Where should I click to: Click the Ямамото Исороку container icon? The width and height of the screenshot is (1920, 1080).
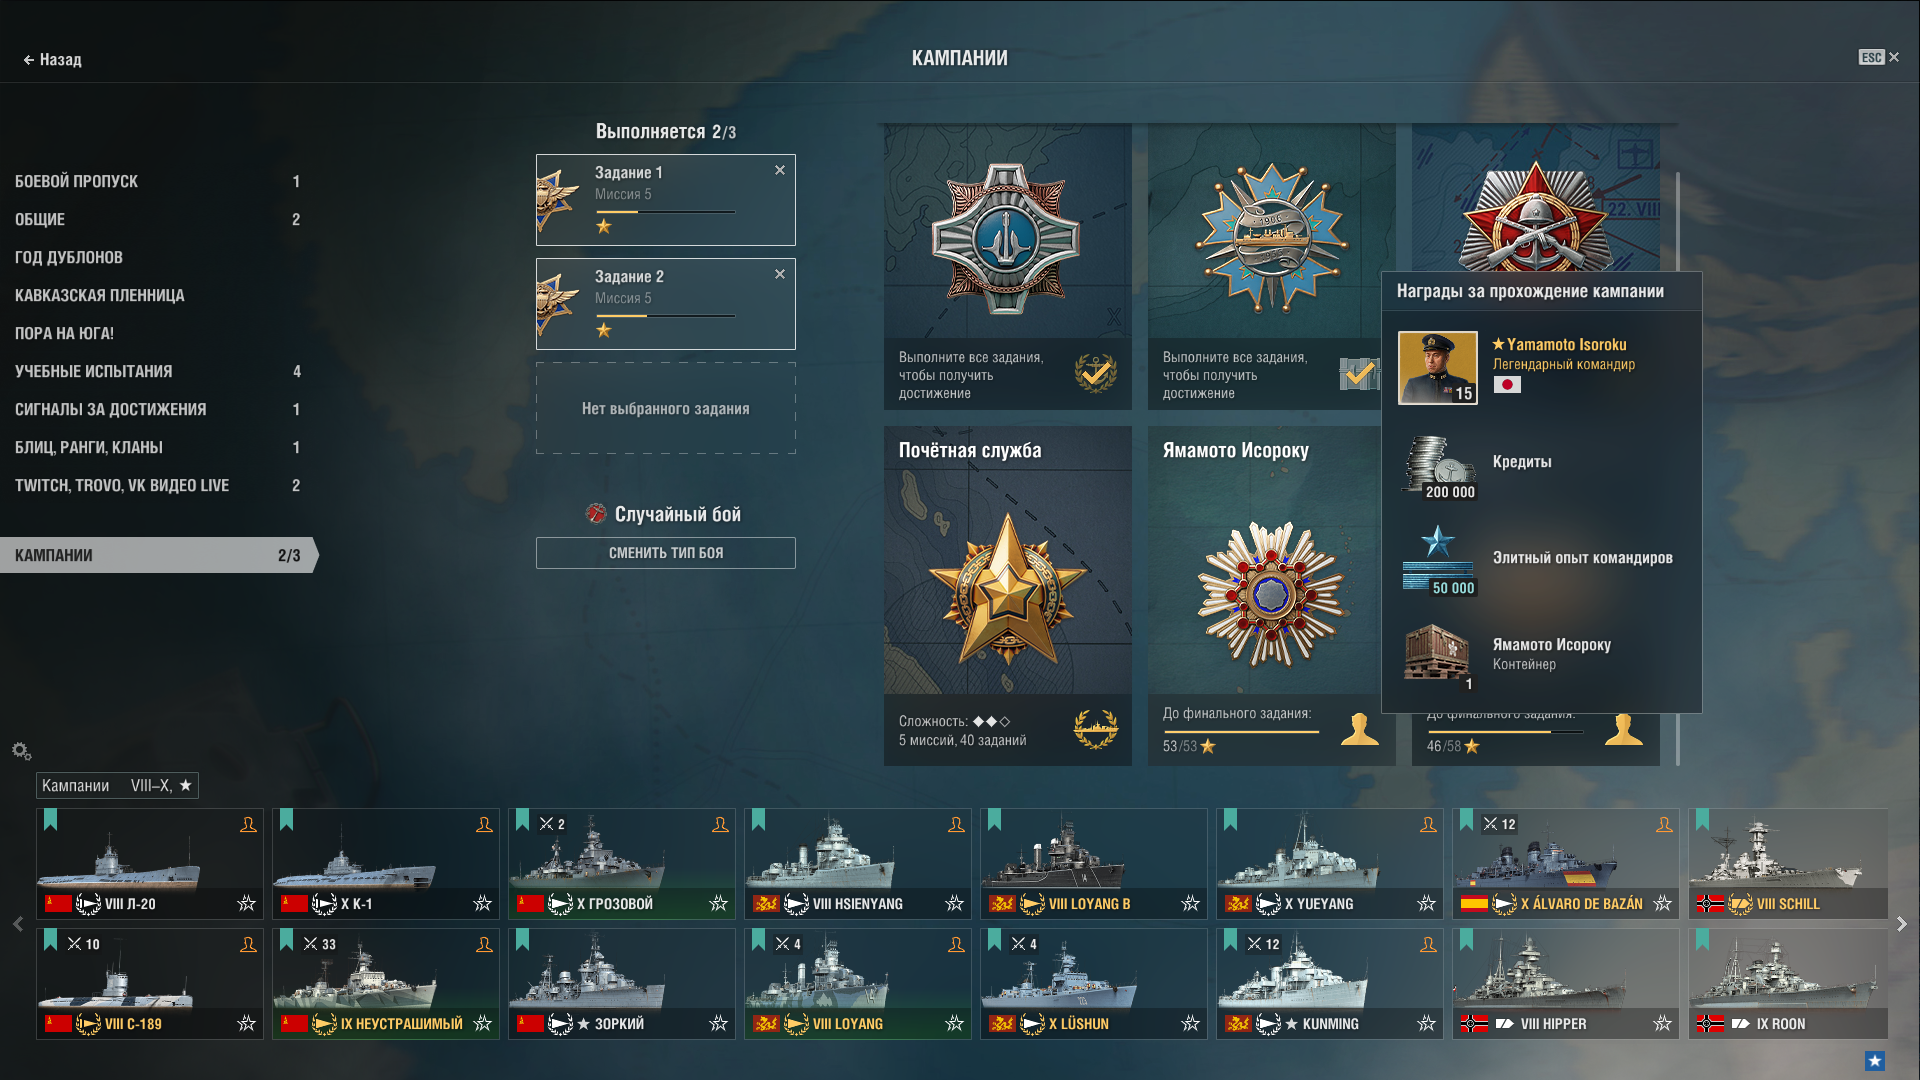click(1437, 655)
